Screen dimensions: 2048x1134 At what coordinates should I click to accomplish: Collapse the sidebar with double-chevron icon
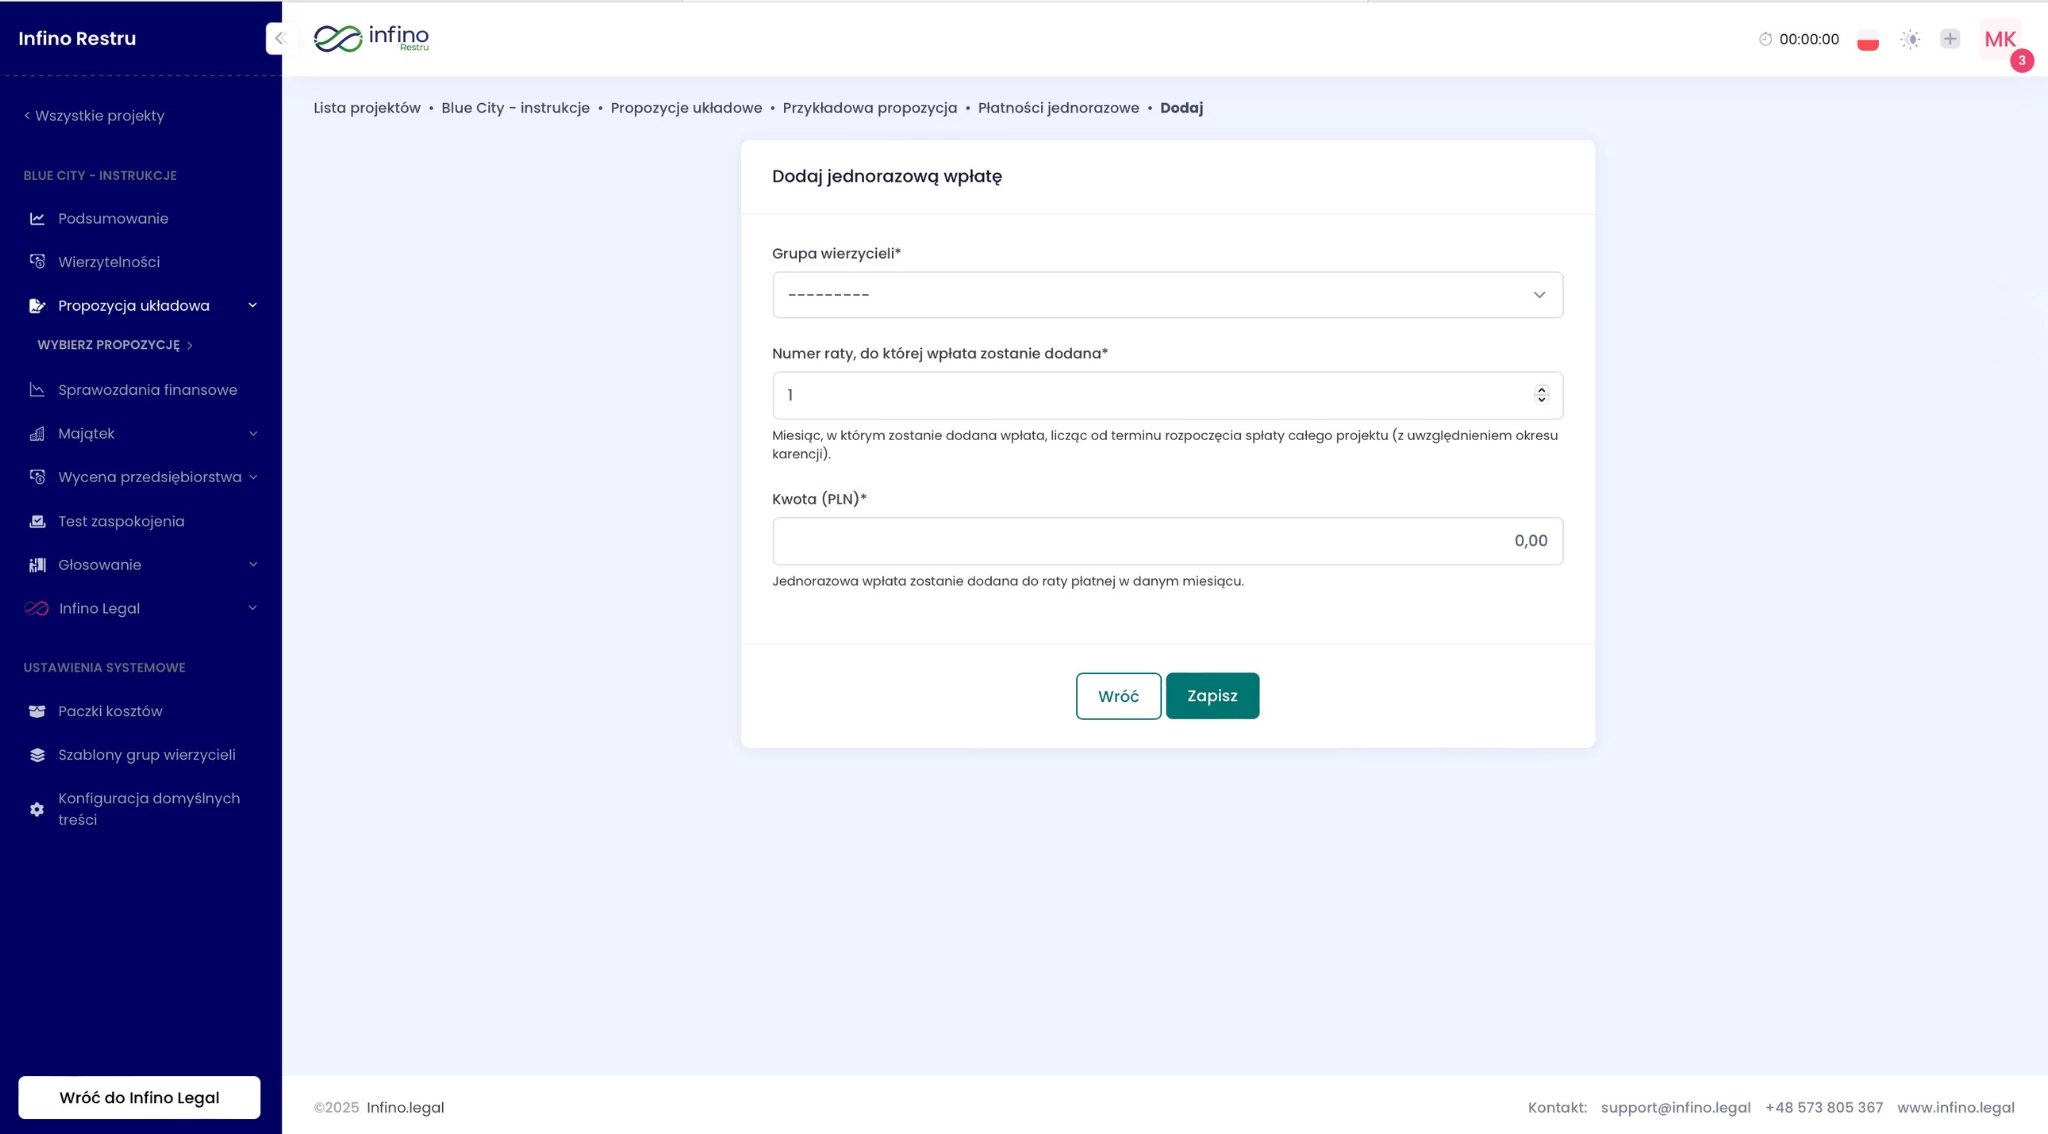click(x=279, y=38)
